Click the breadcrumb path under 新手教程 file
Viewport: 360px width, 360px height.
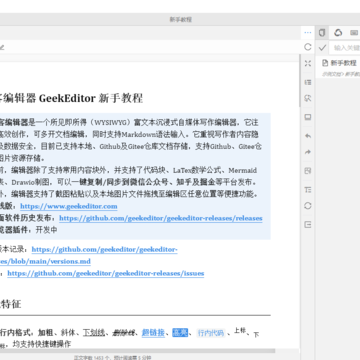341,74
